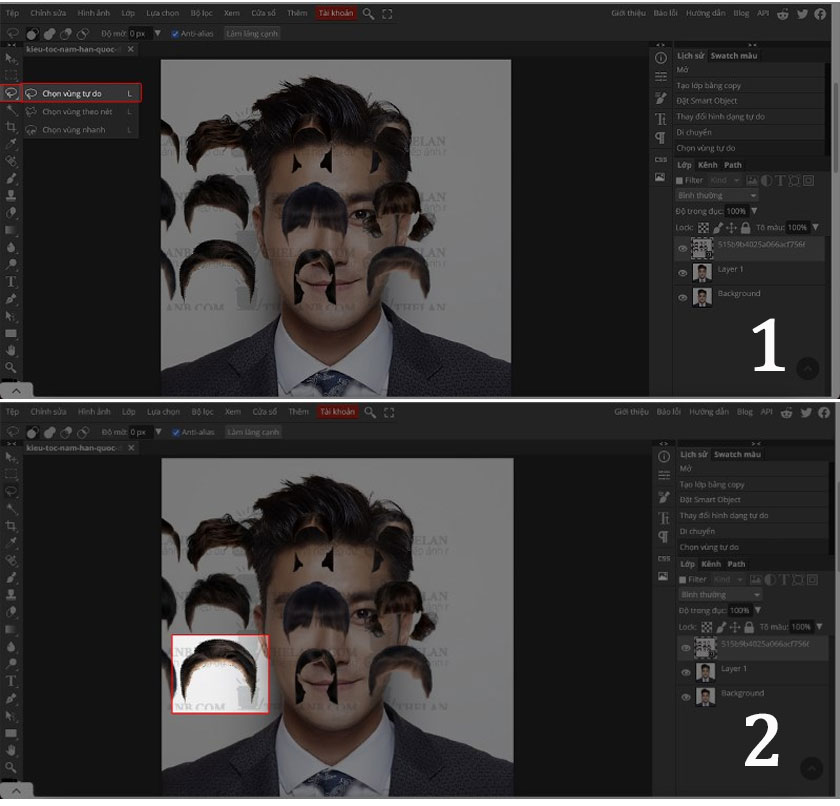The height and width of the screenshot is (806, 840).
Task: Open the Bình thường blend mode dropdown in the top panel
Action: [717, 196]
